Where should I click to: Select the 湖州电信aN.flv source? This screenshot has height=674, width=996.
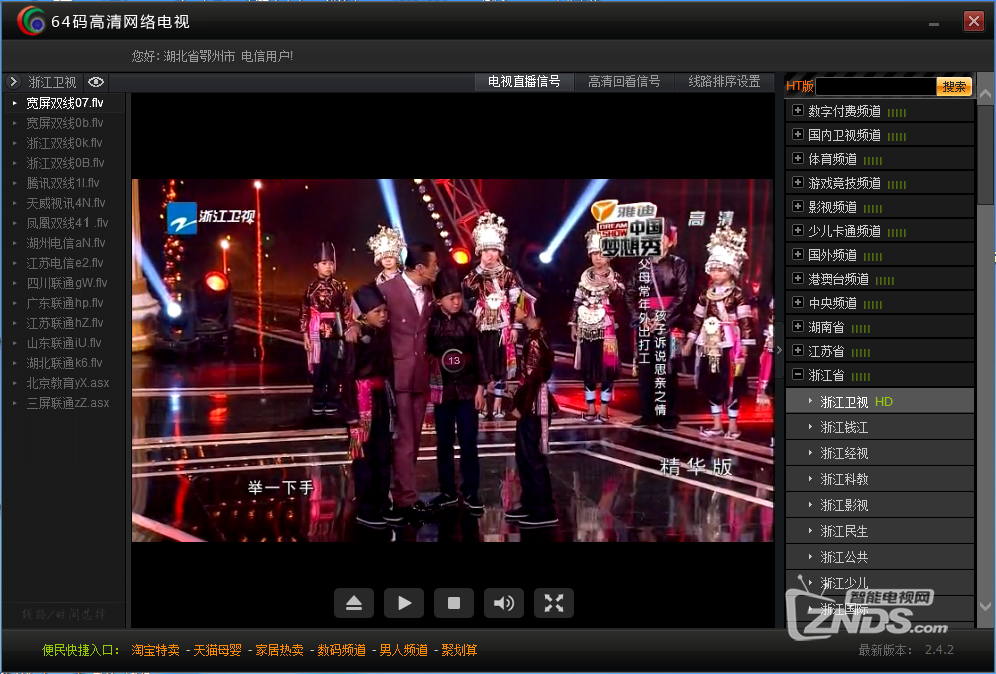[65, 243]
